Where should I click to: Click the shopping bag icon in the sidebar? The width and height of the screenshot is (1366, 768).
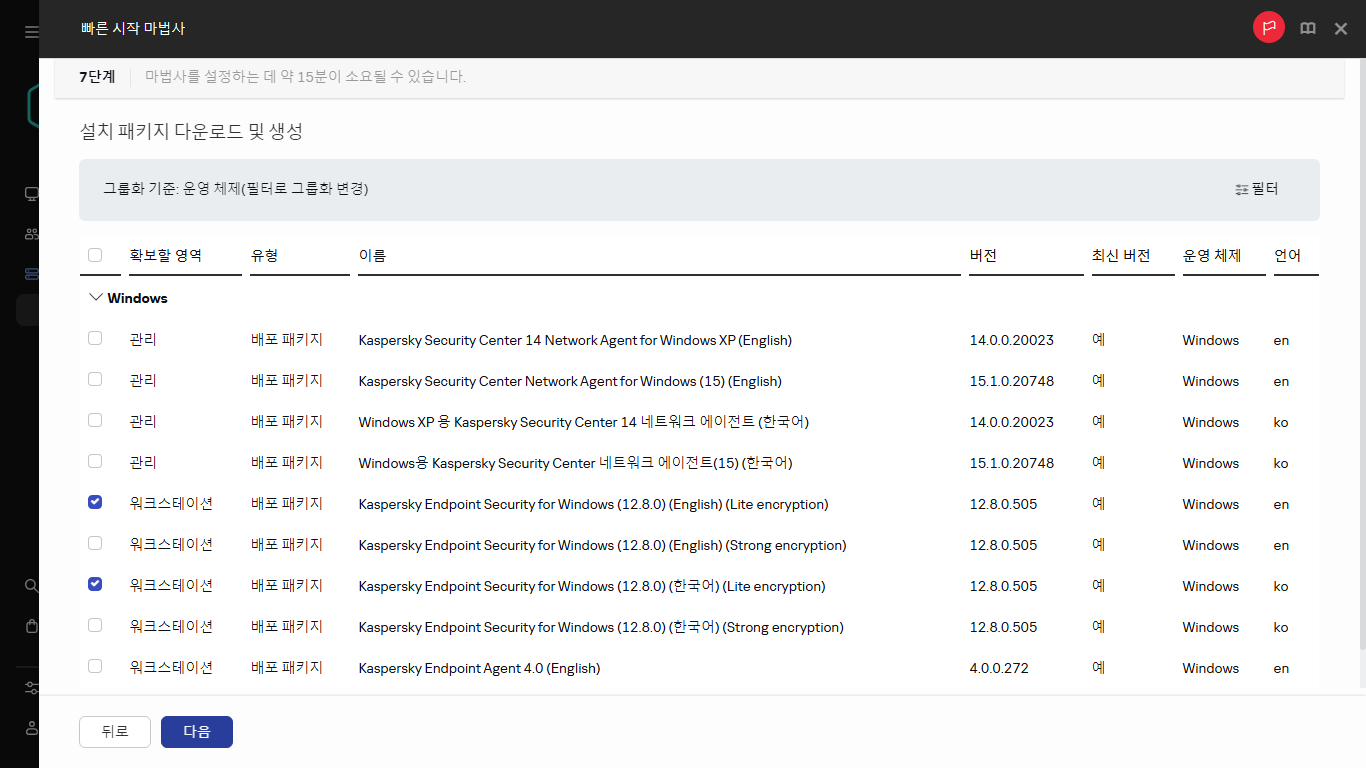coord(31,626)
